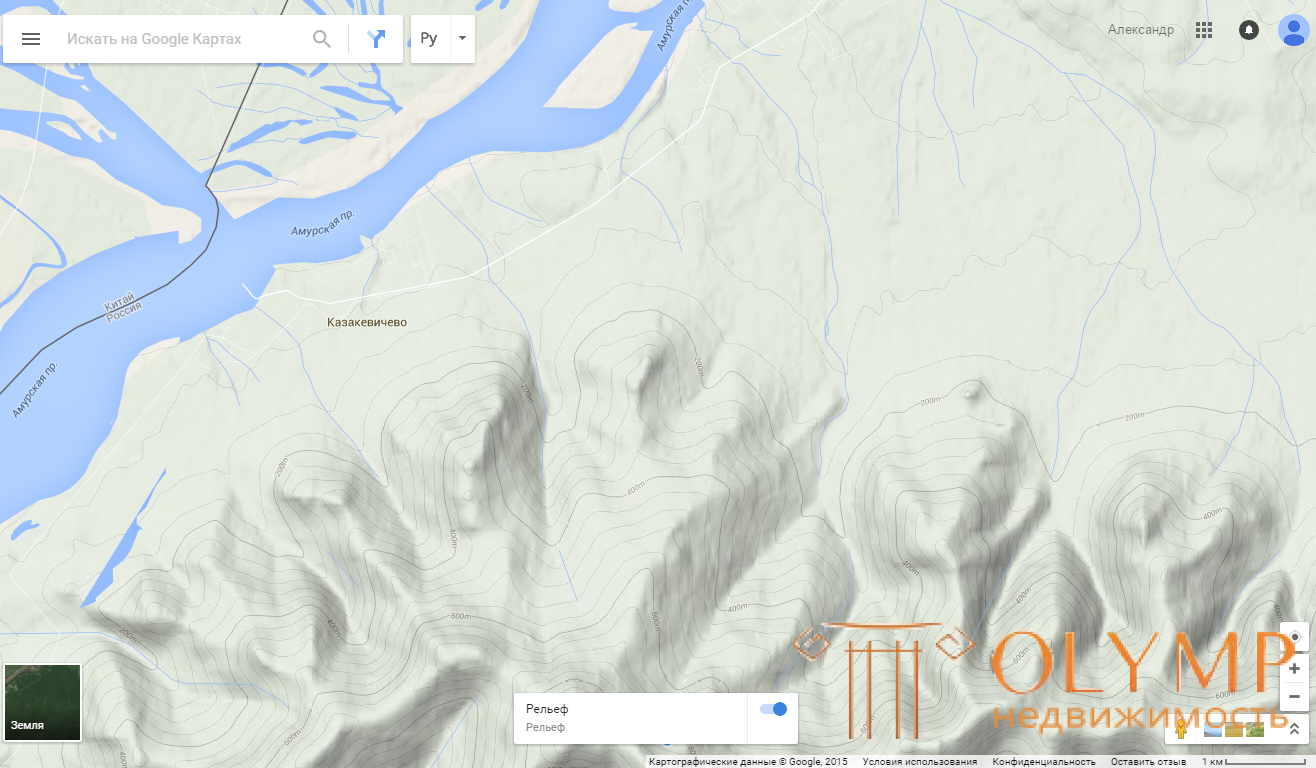1316x768 pixels.
Task: Click the Китай Россия border label
Action: [124, 305]
